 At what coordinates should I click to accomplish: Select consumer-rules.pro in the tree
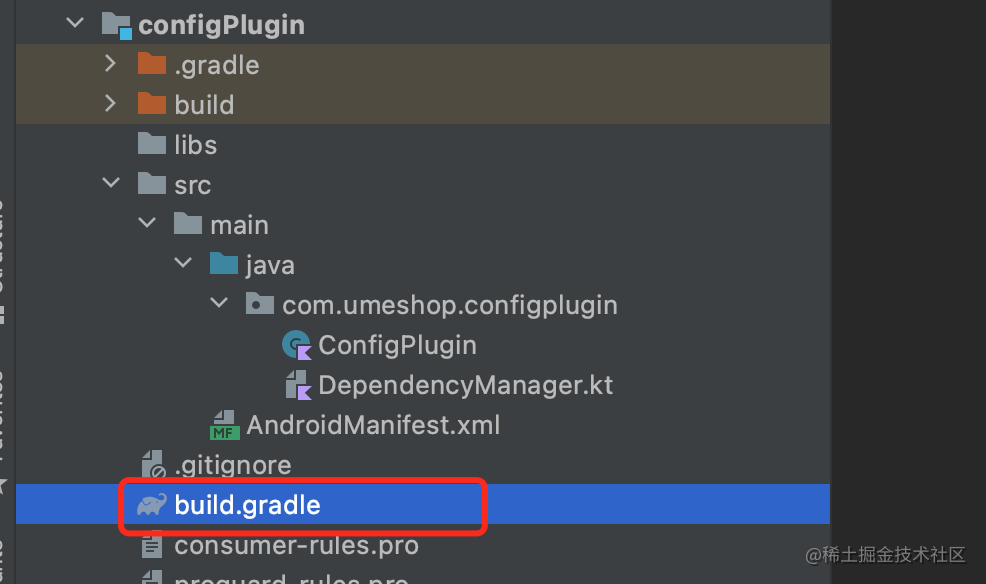(296, 546)
